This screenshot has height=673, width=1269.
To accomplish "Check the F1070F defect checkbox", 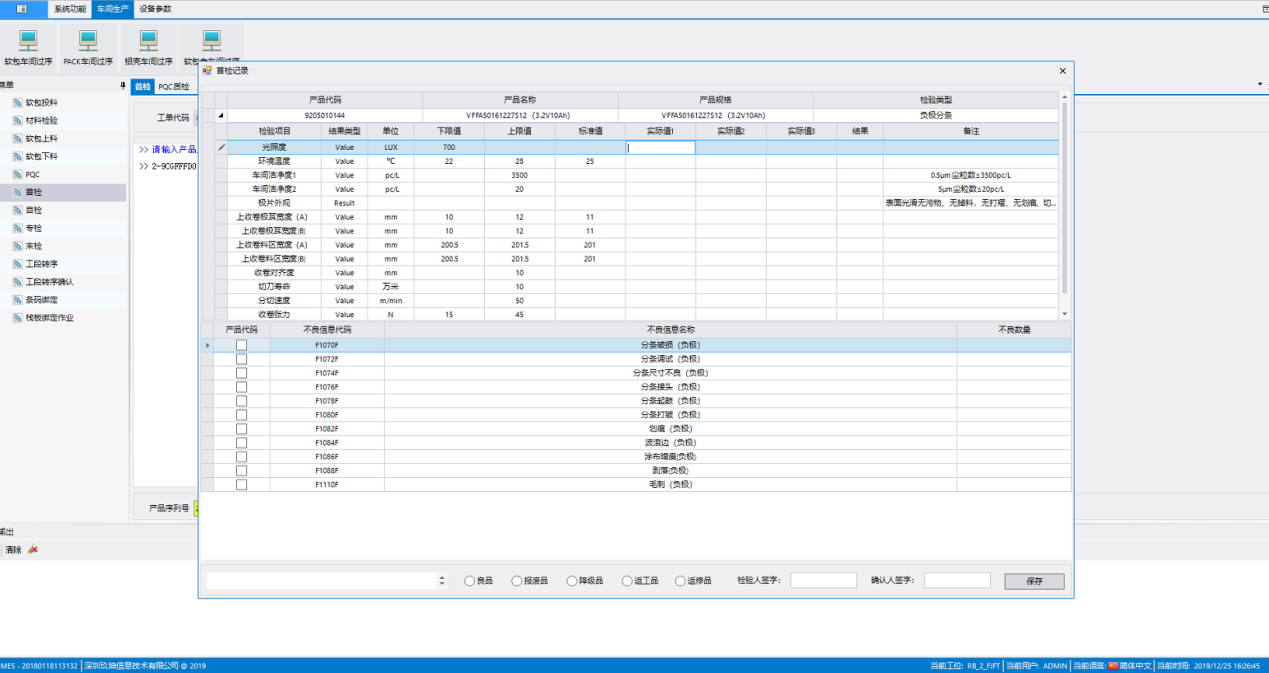I will click(x=241, y=345).
